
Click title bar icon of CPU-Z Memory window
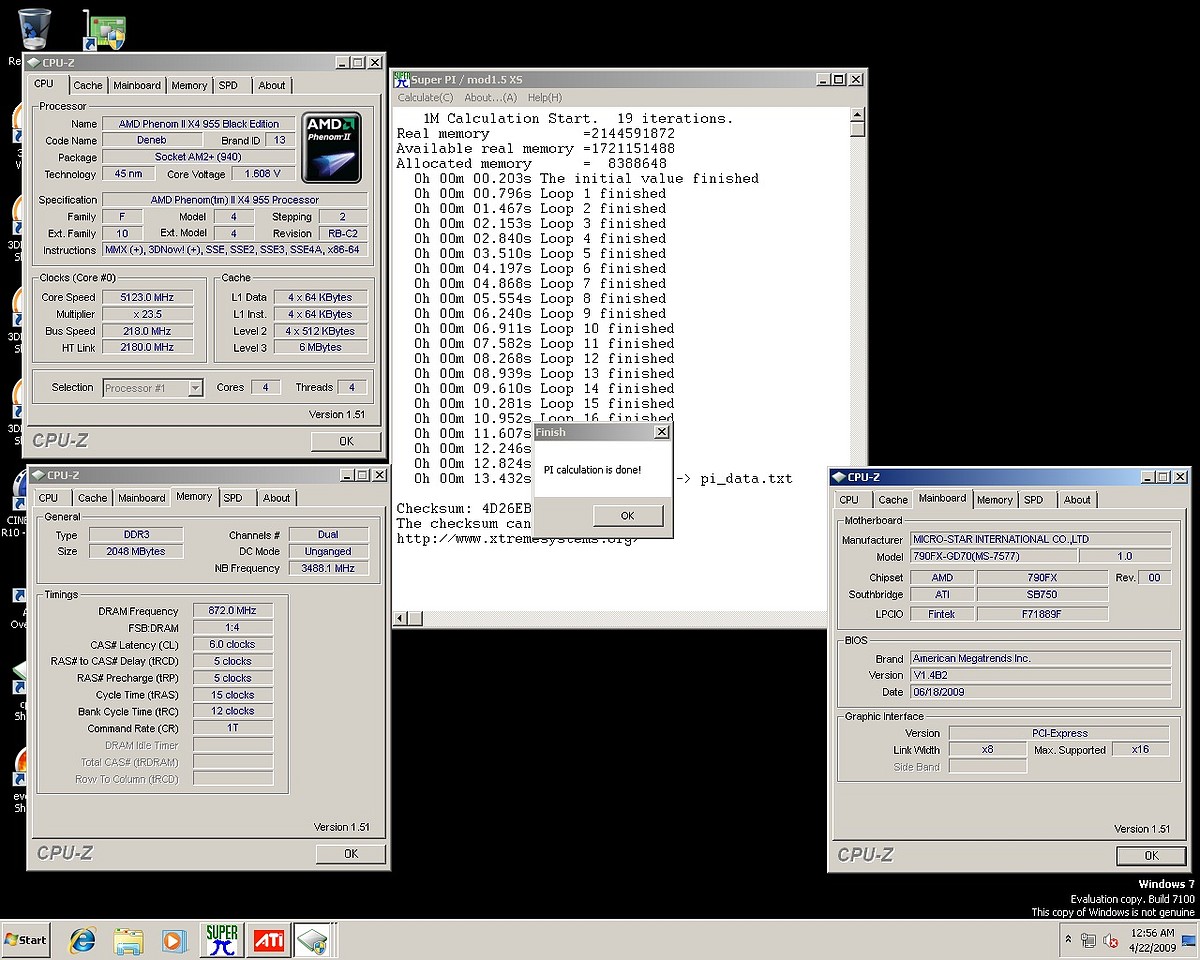pyautogui.click(x=38, y=475)
